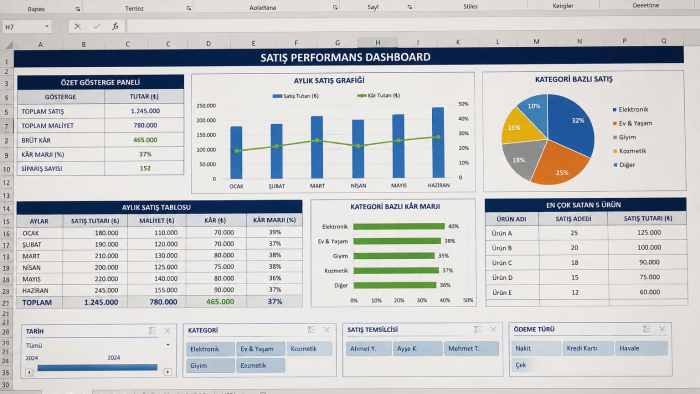Click the Stiles ribbon group label
The width and height of the screenshot is (700, 394).
(x=470, y=6)
